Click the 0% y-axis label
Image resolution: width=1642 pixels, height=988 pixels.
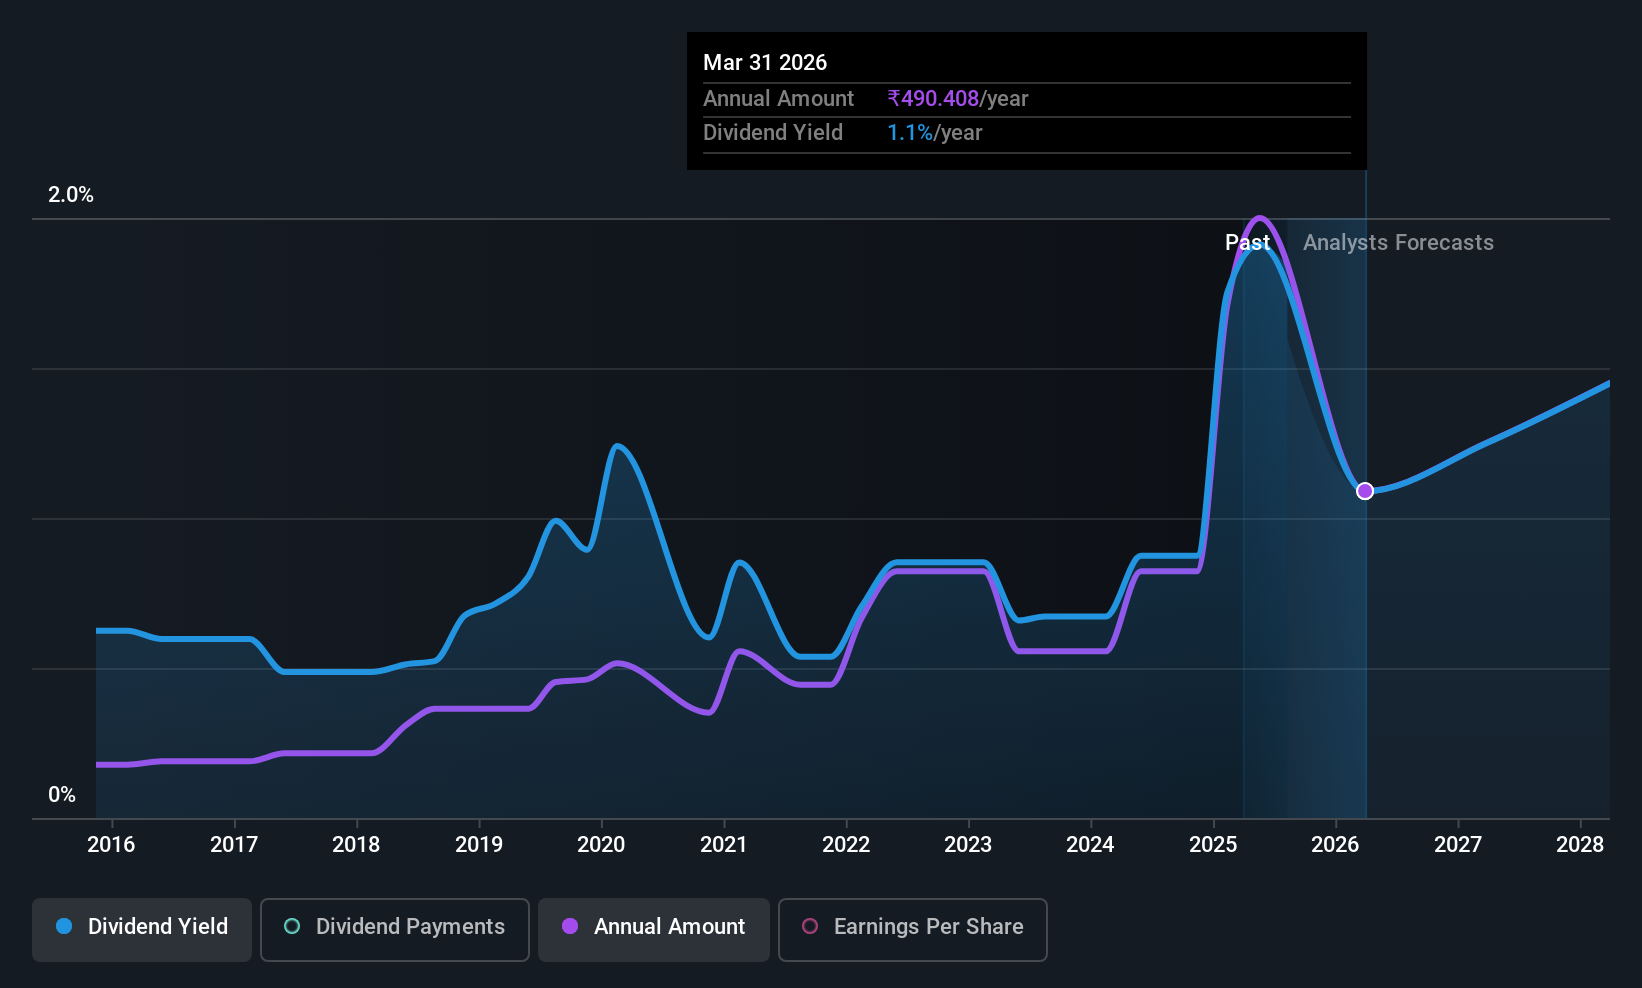click(x=62, y=795)
